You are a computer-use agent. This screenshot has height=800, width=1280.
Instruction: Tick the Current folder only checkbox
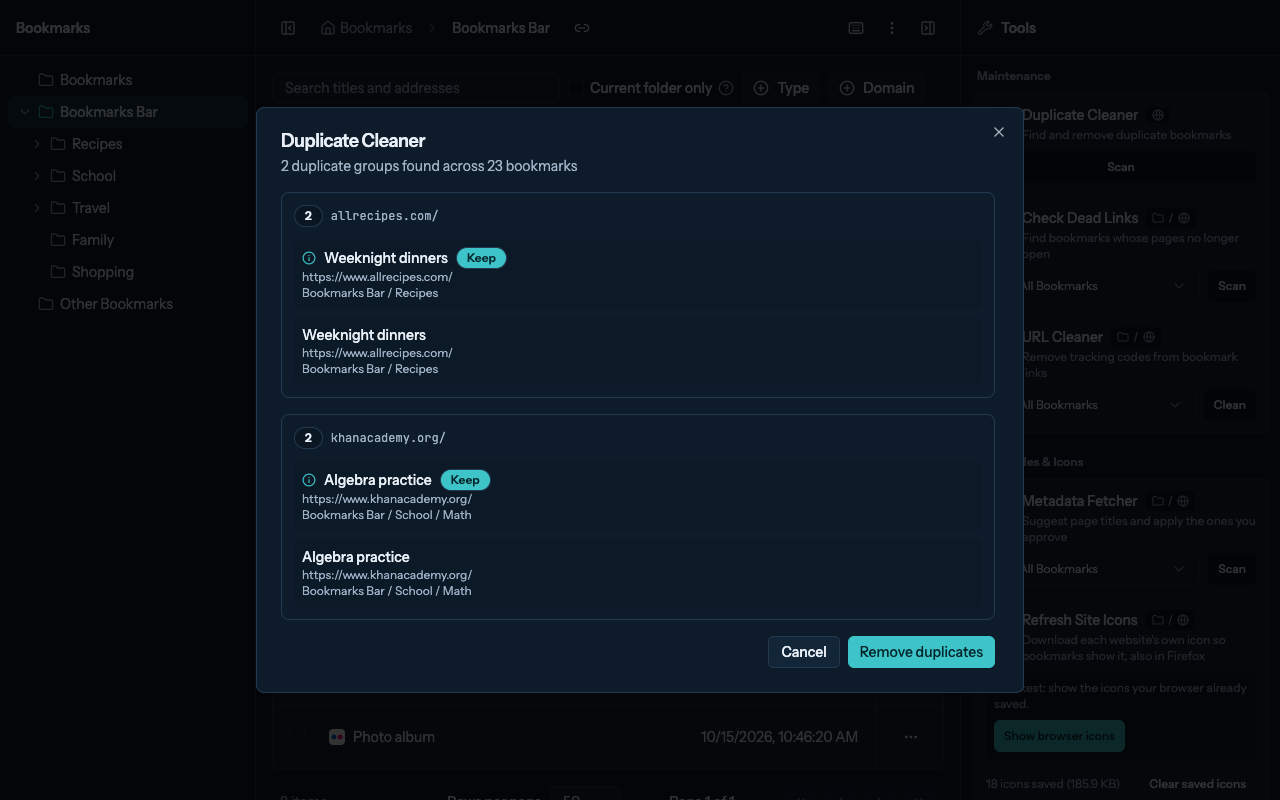[x=576, y=88]
